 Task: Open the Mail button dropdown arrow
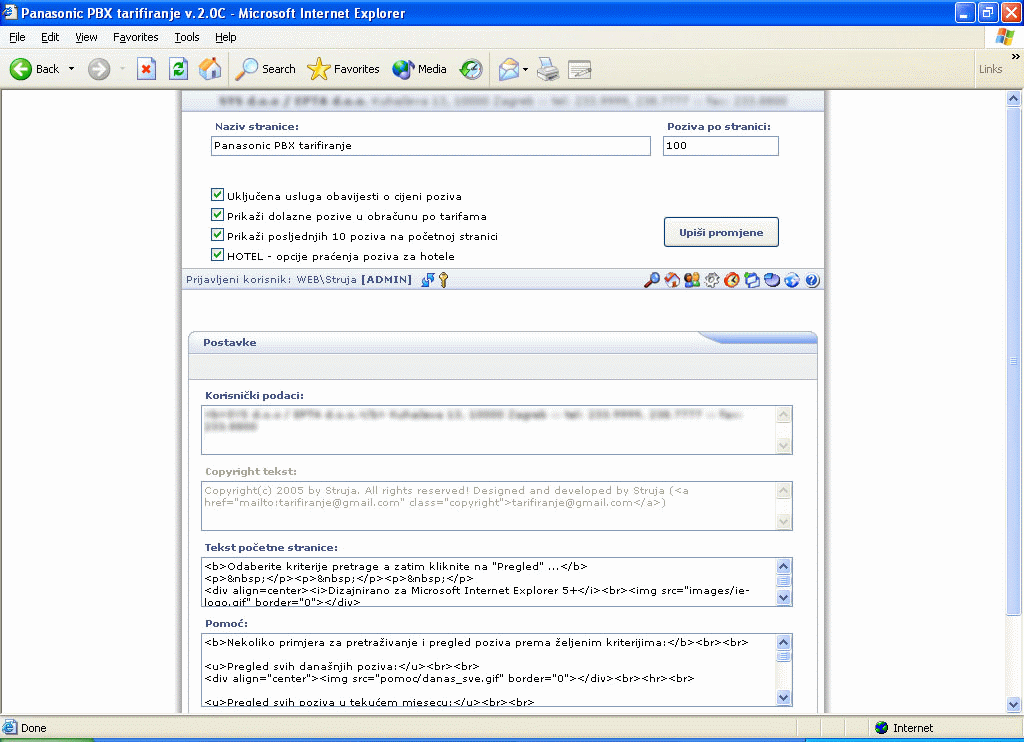(525, 69)
